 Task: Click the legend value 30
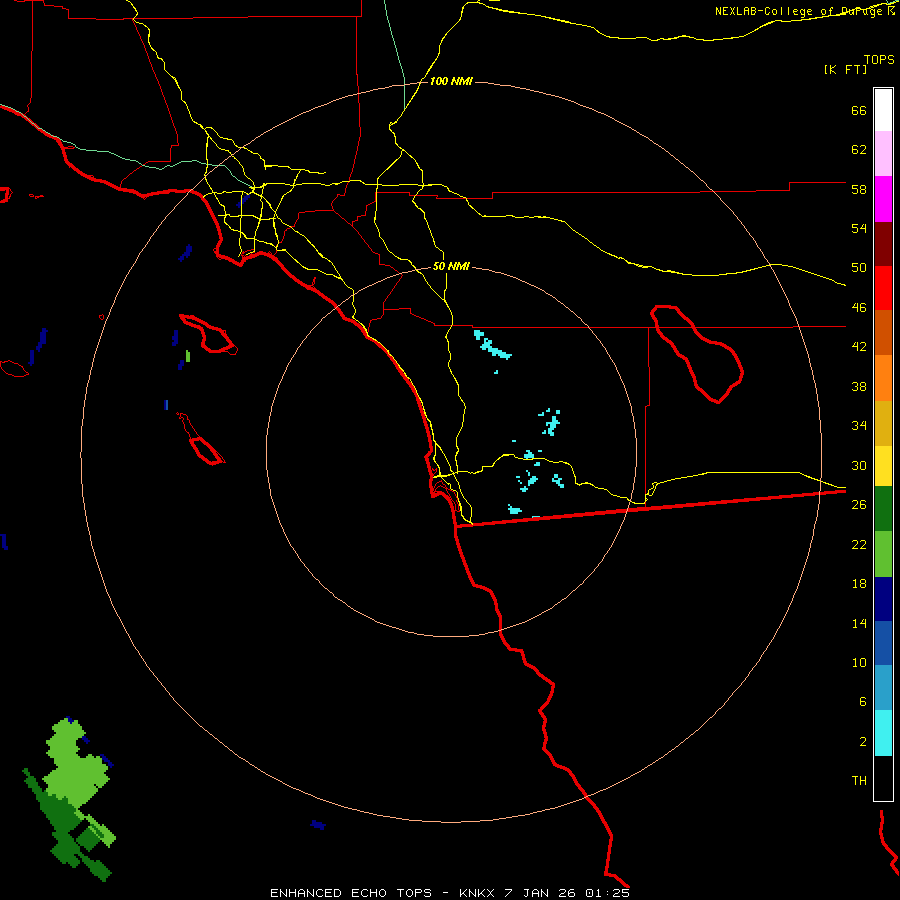(859, 465)
